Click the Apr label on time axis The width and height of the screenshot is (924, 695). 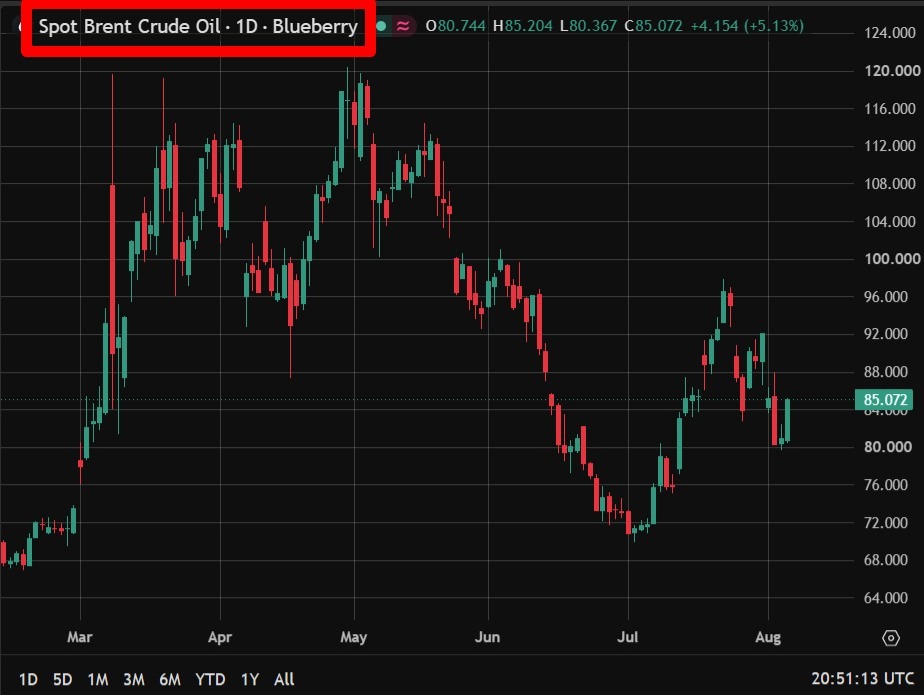[220, 637]
